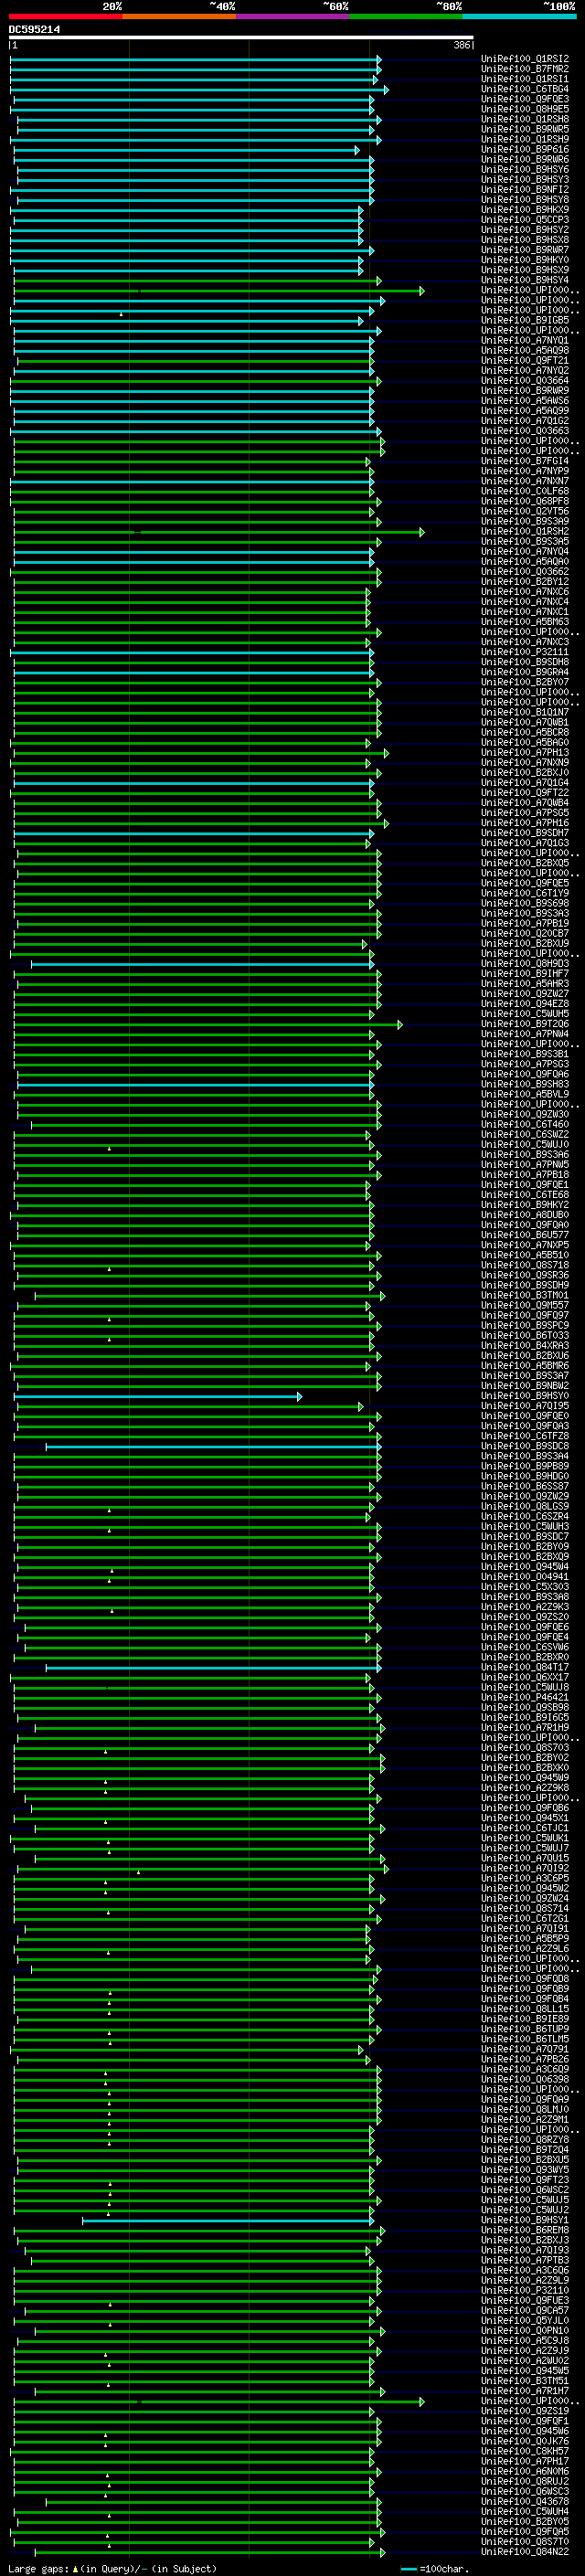
Task: Select label UniRef100_Q5CCP3
Action: click(525, 220)
